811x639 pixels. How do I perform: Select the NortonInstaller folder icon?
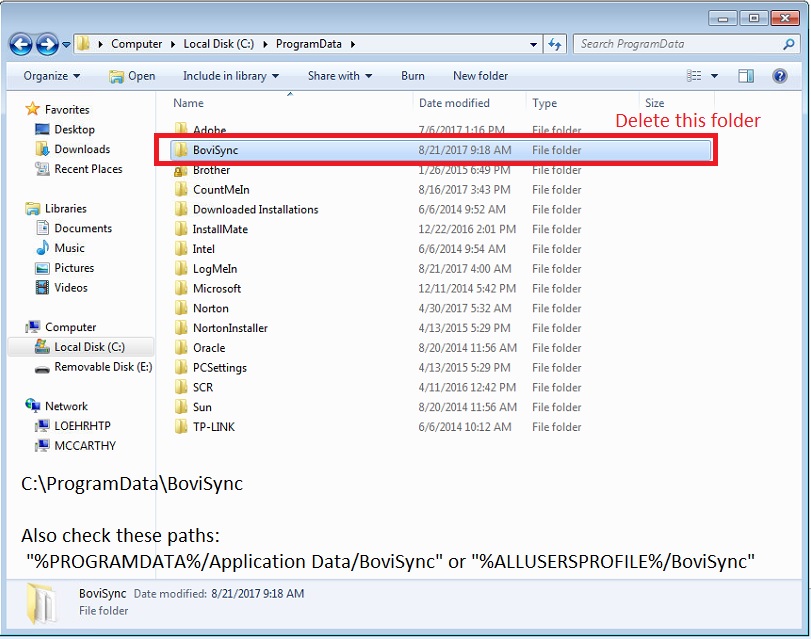tap(181, 328)
